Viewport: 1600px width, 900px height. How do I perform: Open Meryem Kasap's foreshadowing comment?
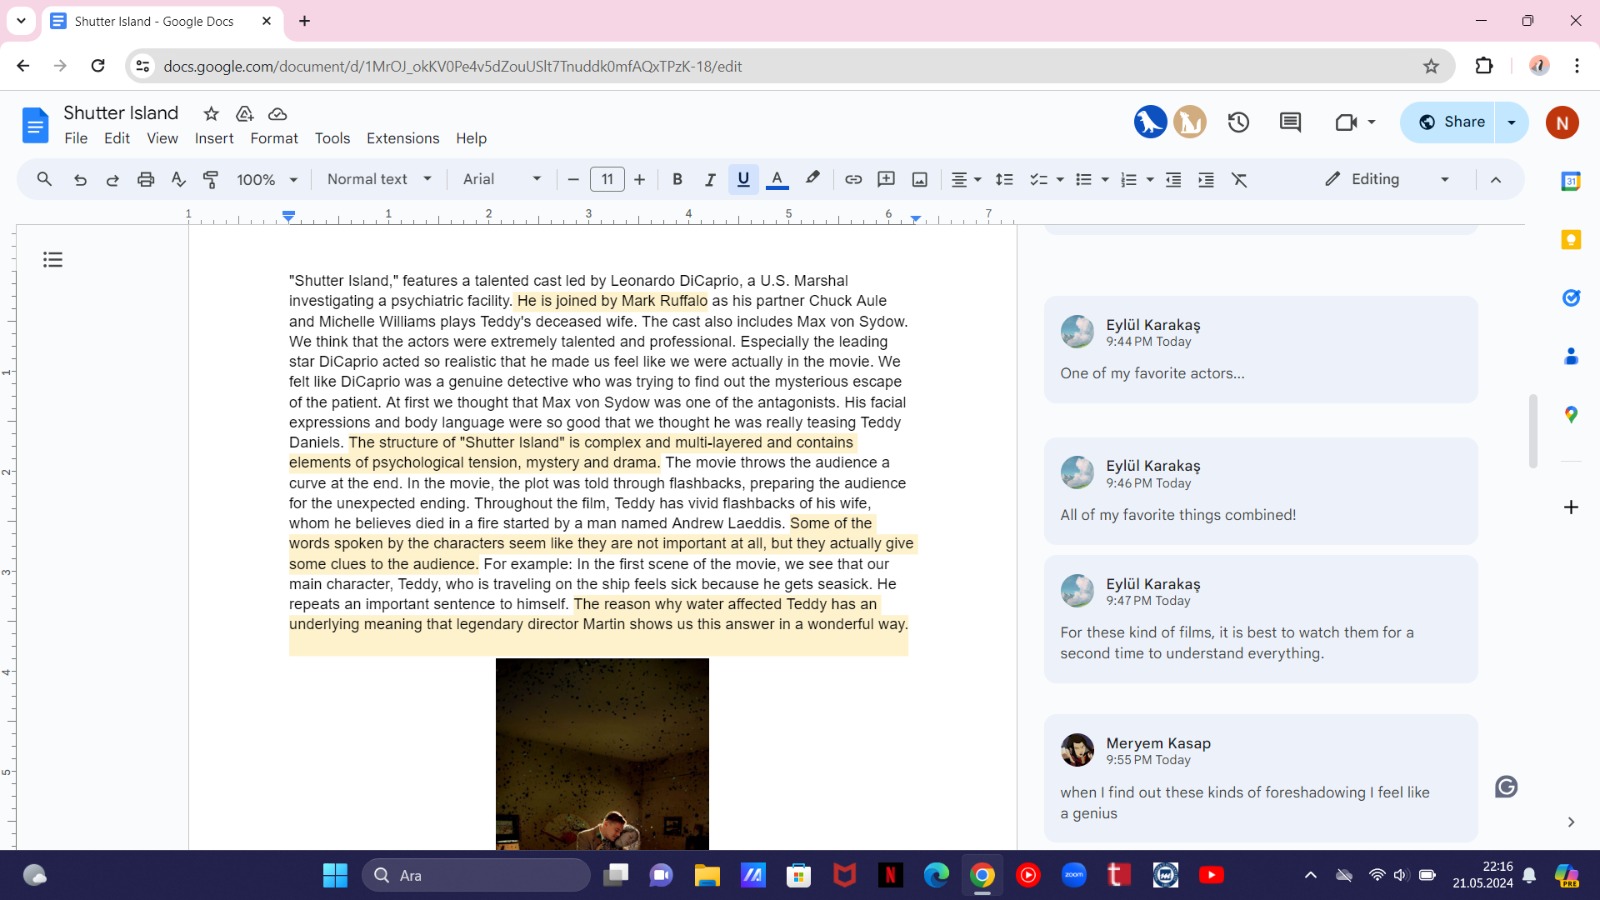coord(1261,778)
